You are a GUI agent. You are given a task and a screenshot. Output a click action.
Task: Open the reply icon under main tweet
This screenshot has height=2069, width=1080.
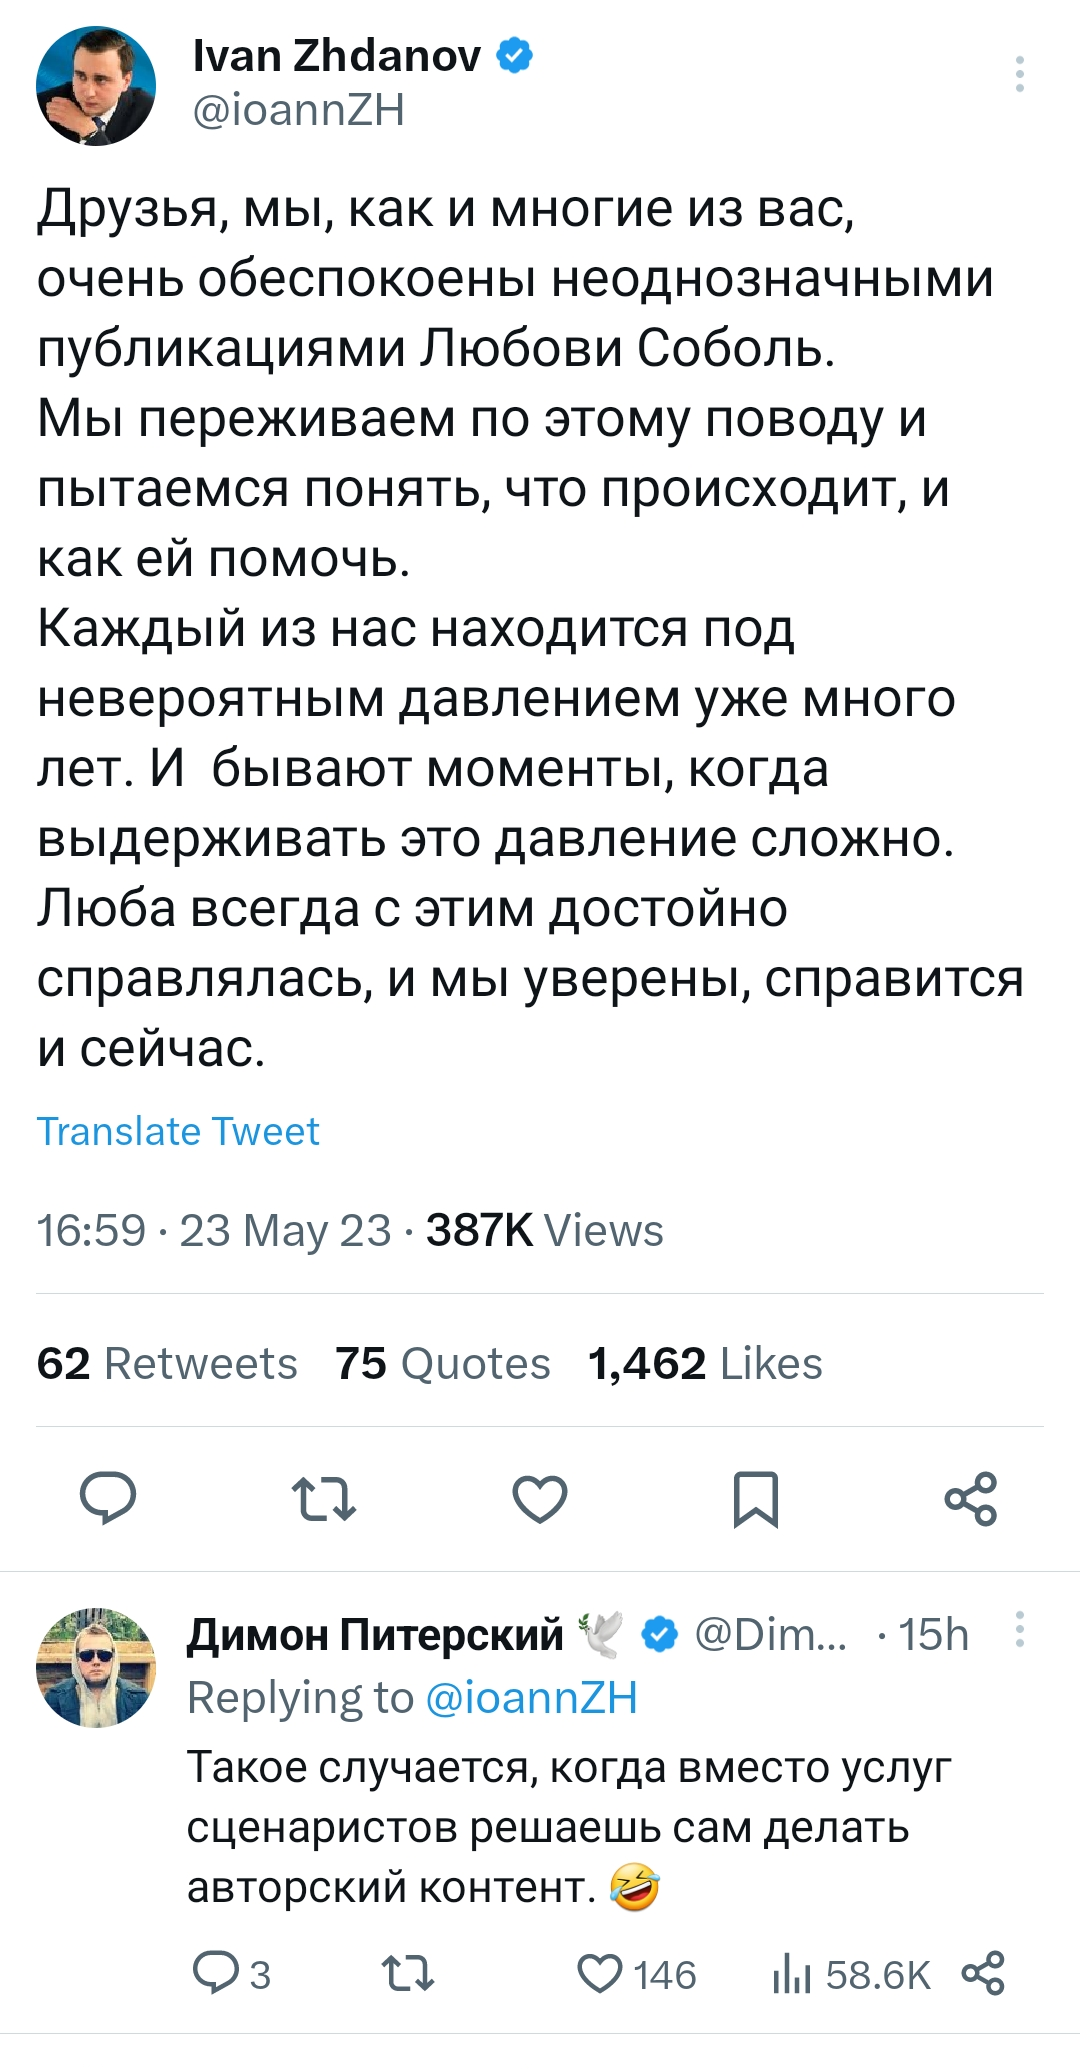[x=108, y=1499]
